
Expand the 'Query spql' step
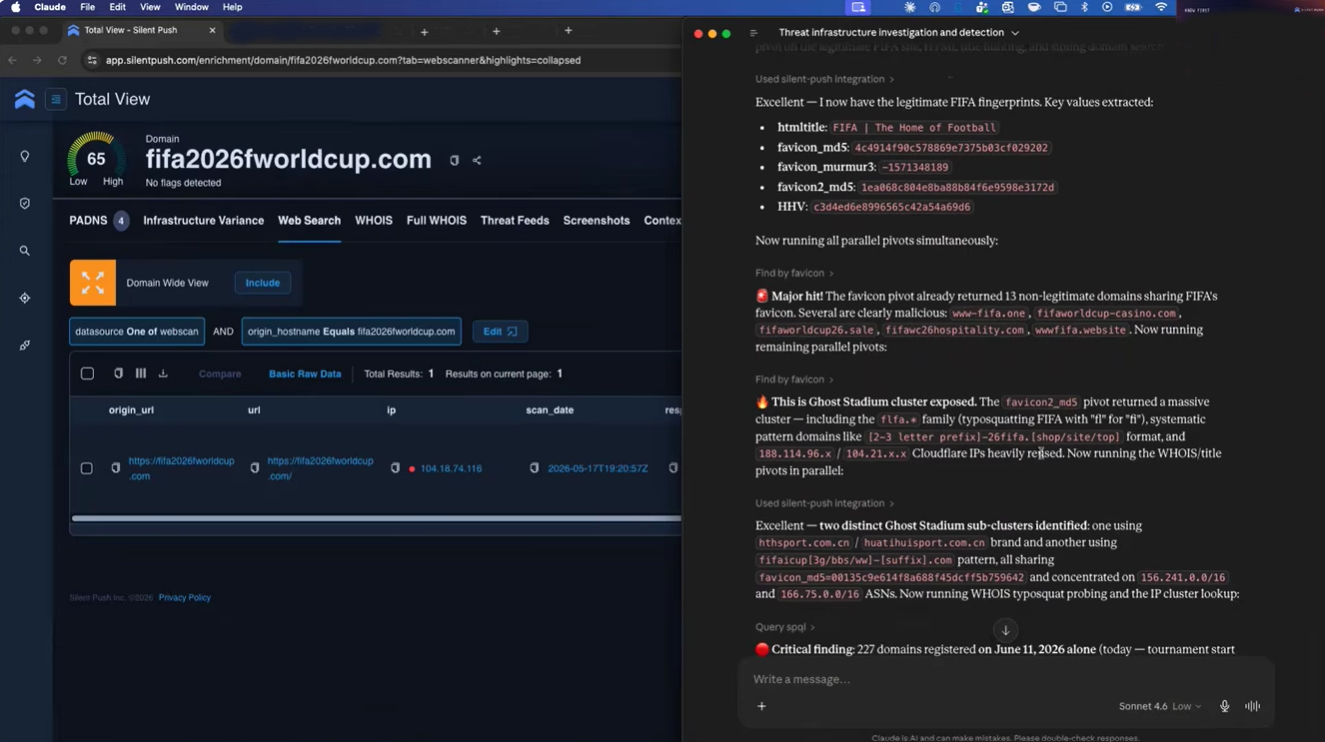pos(785,627)
